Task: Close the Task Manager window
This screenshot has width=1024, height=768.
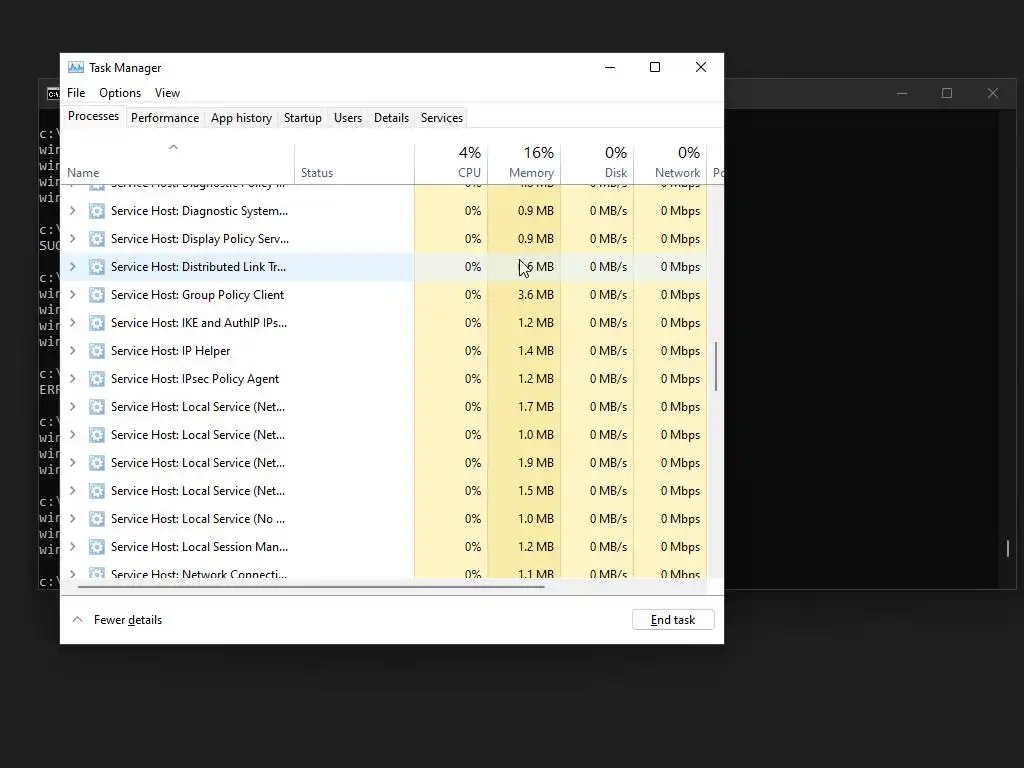Action: pyautogui.click(x=701, y=67)
